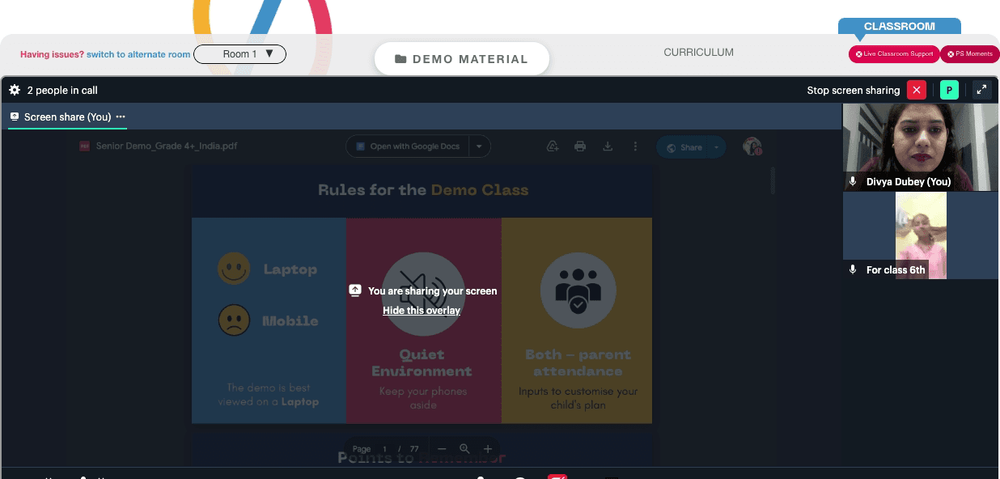This screenshot has width=1000, height=479.
Task: Open the CURRICULUM tab
Action: point(698,52)
